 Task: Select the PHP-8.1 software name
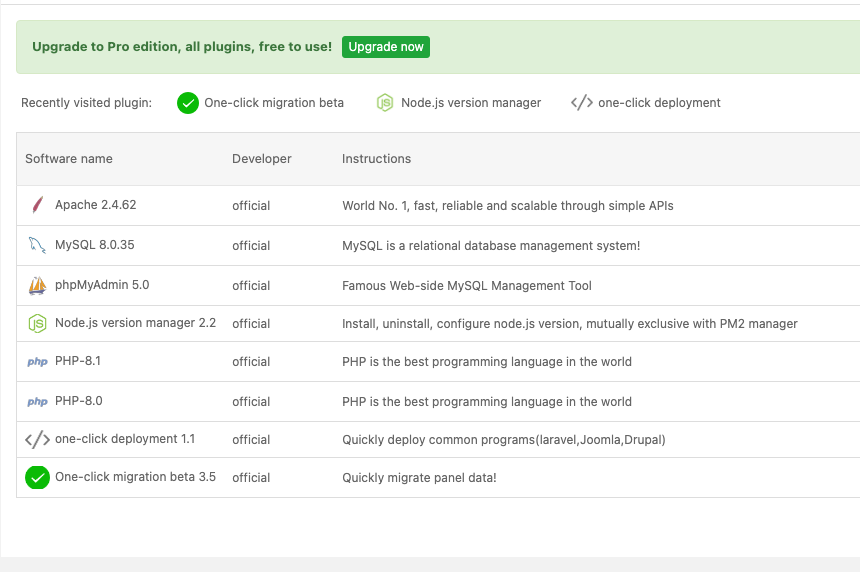point(78,361)
